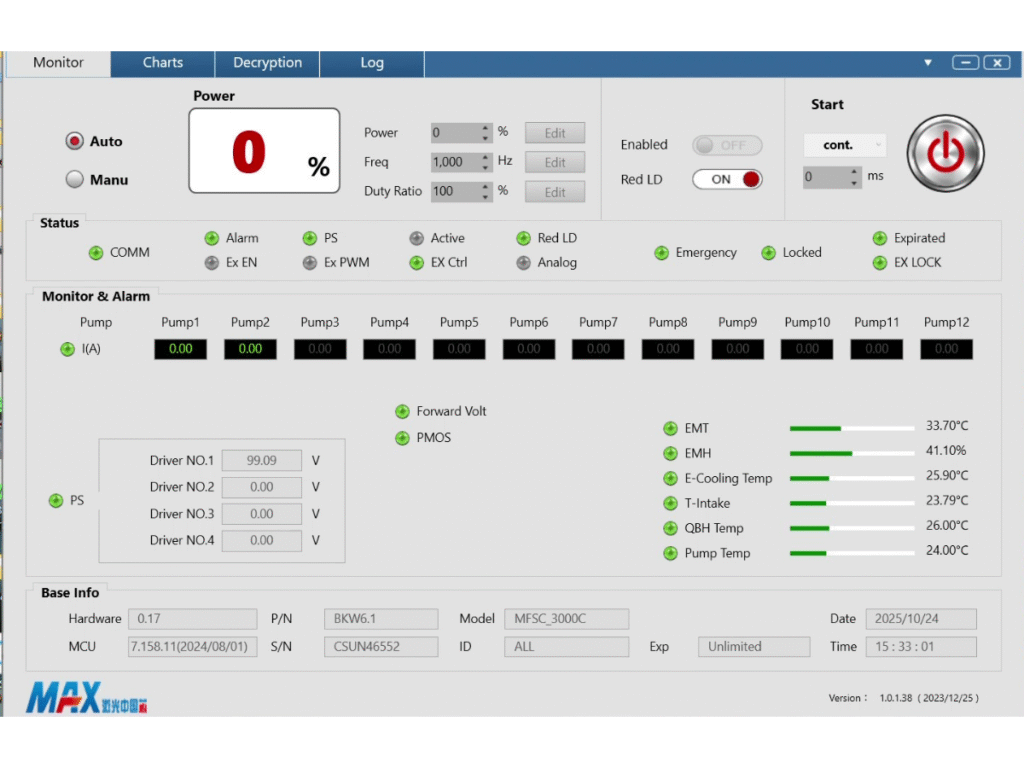Viewport: 1024px width, 768px height.
Task: Switch to the Charts tab
Action: tap(163, 63)
